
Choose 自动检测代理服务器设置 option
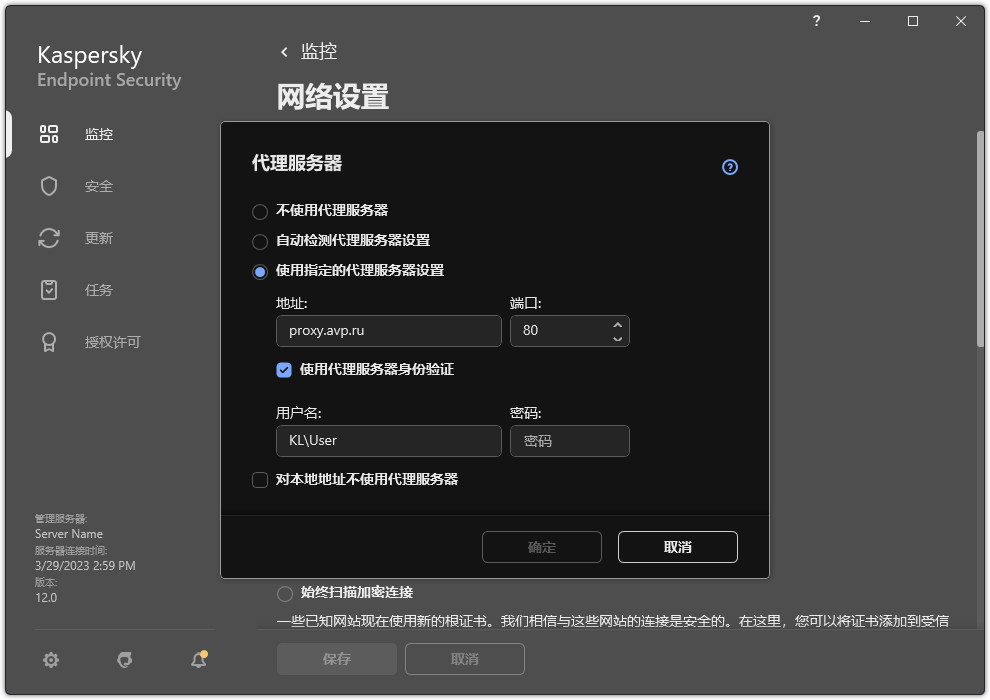click(260, 240)
